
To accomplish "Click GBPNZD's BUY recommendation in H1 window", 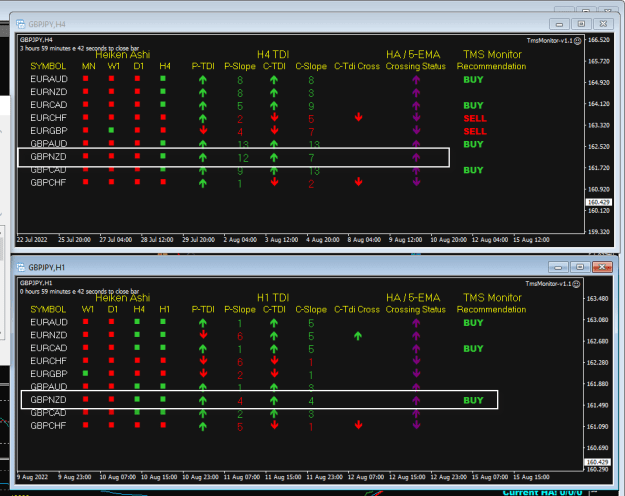I will (473, 400).
